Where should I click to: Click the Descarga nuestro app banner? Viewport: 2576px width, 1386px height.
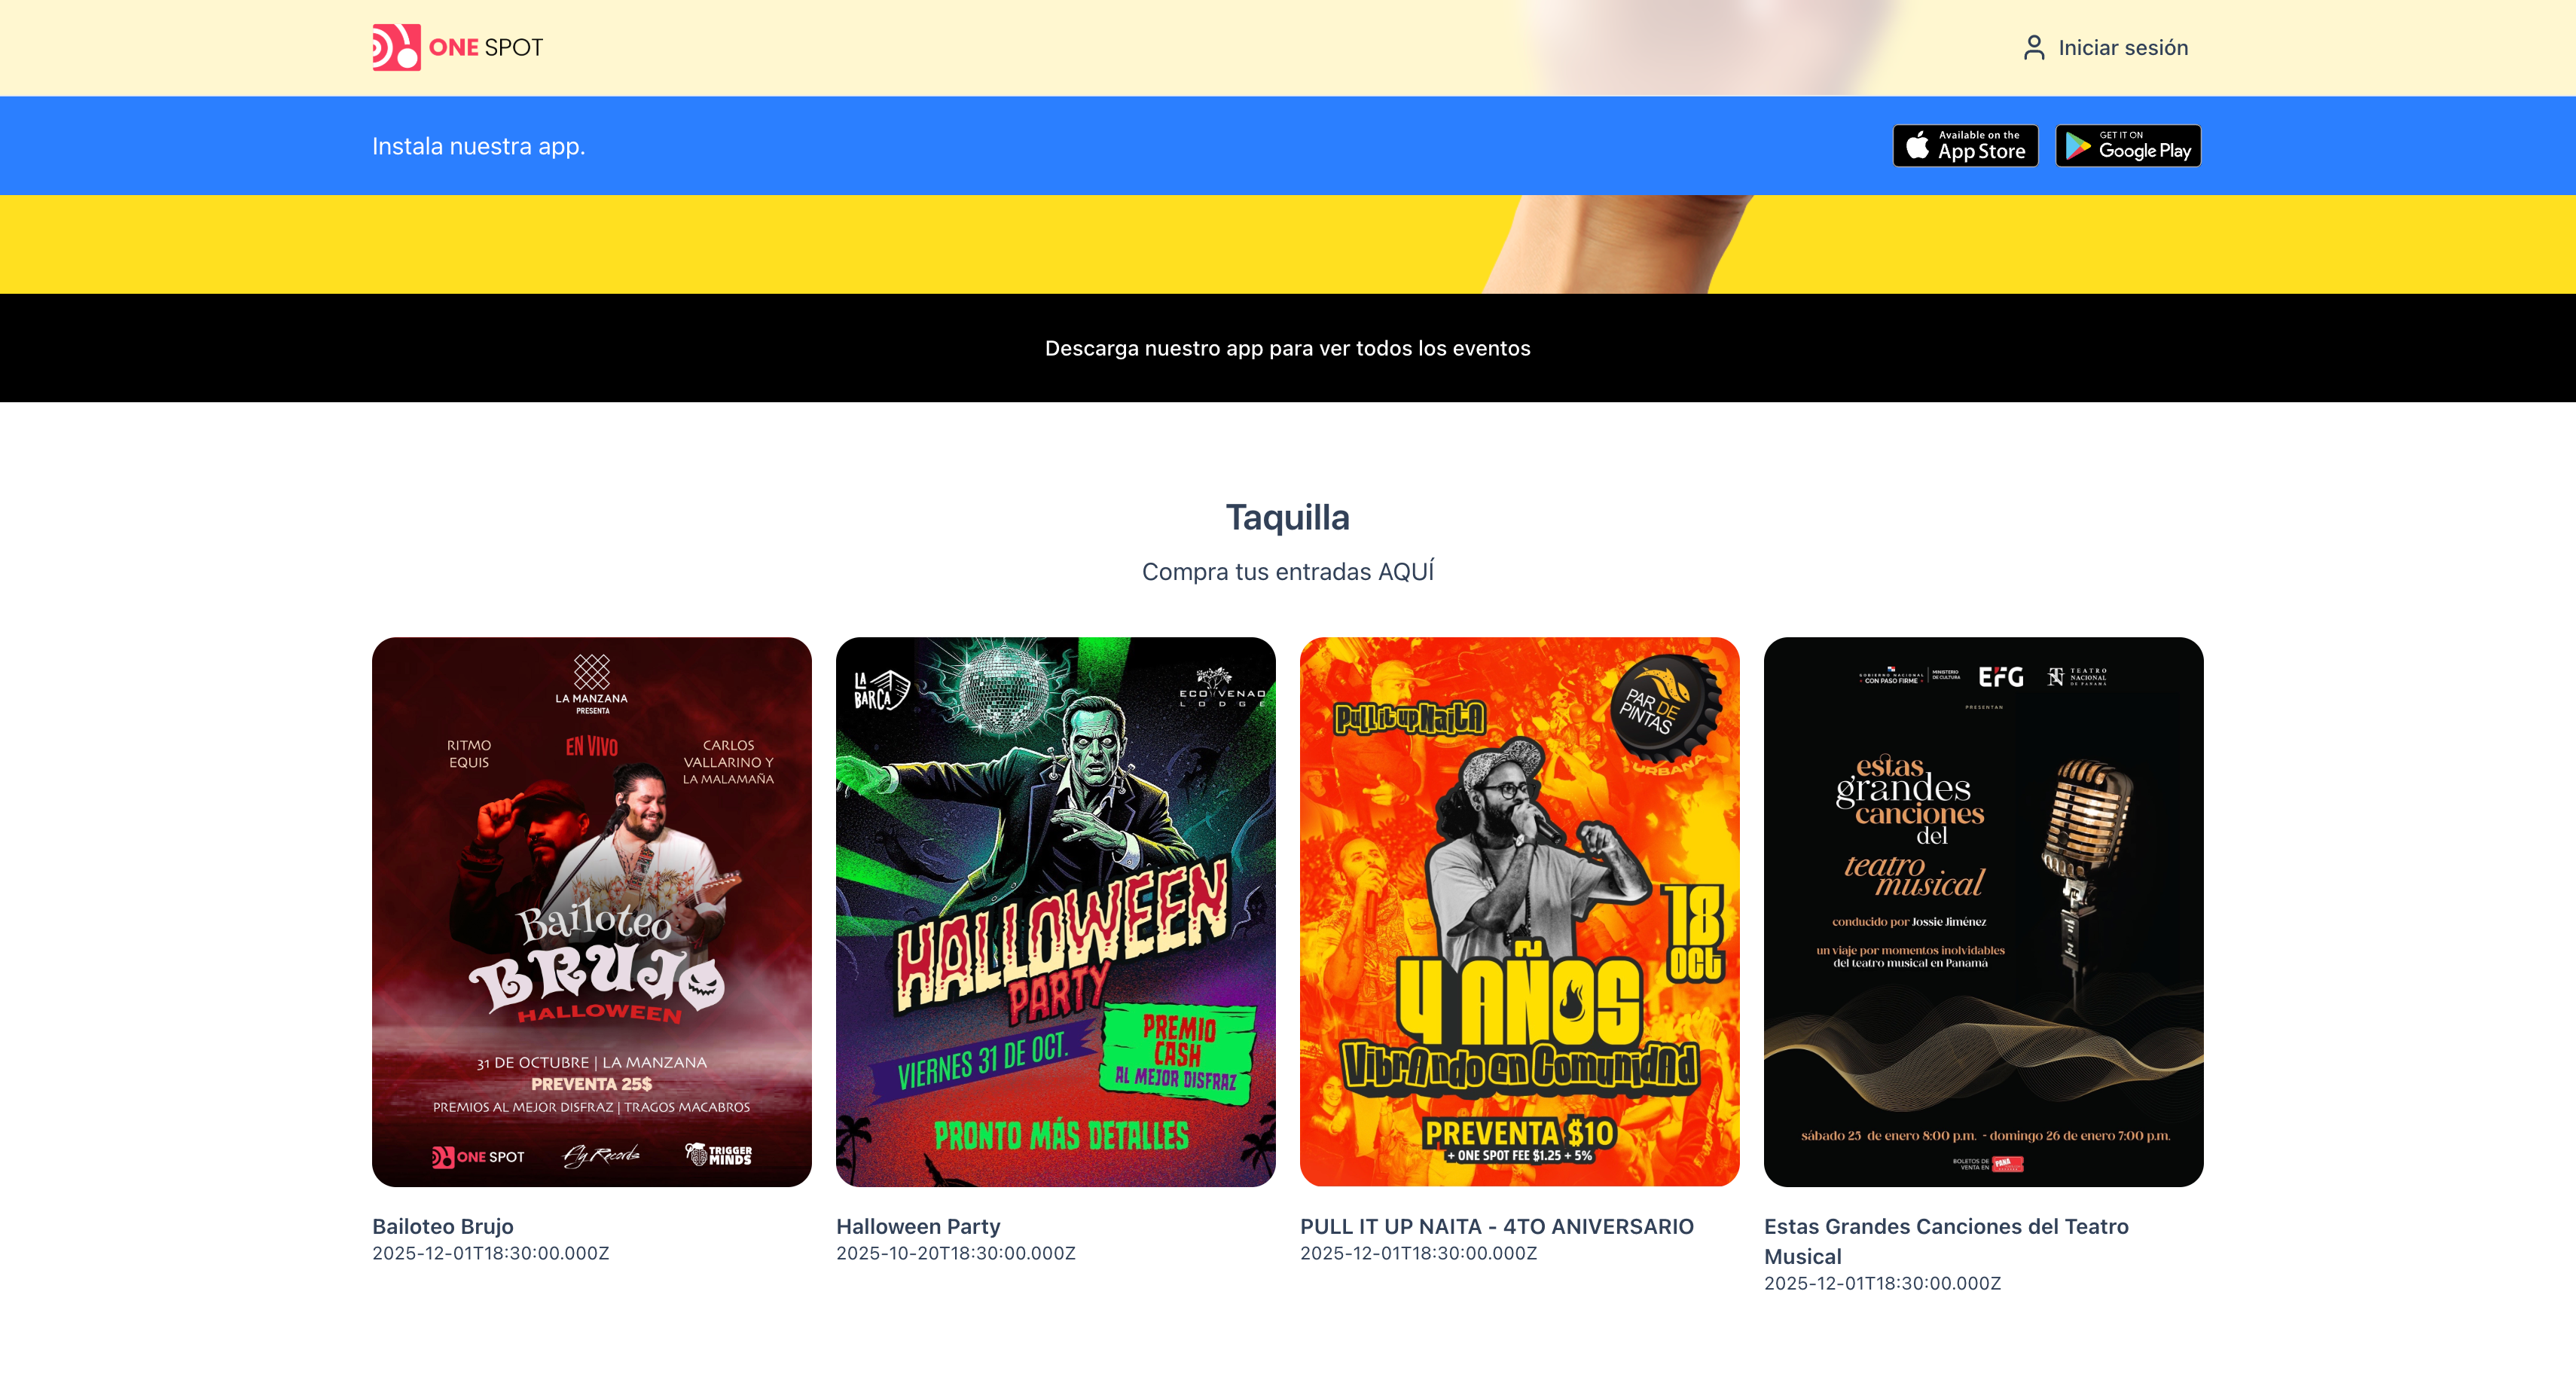1288,348
